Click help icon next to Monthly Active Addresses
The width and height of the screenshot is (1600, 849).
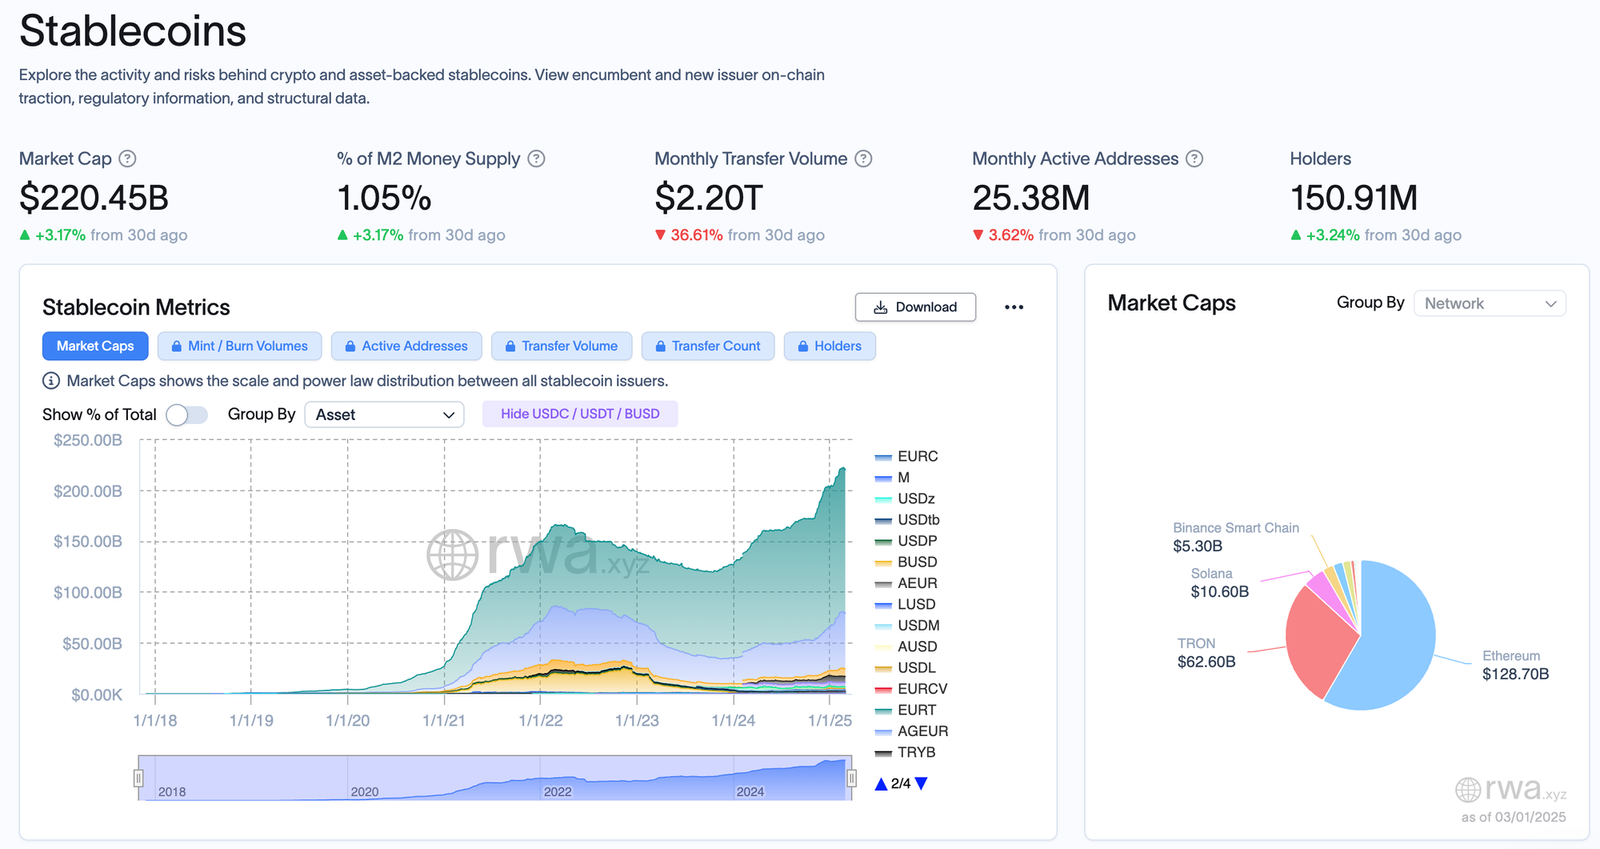pyautogui.click(x=1194, y=158)
